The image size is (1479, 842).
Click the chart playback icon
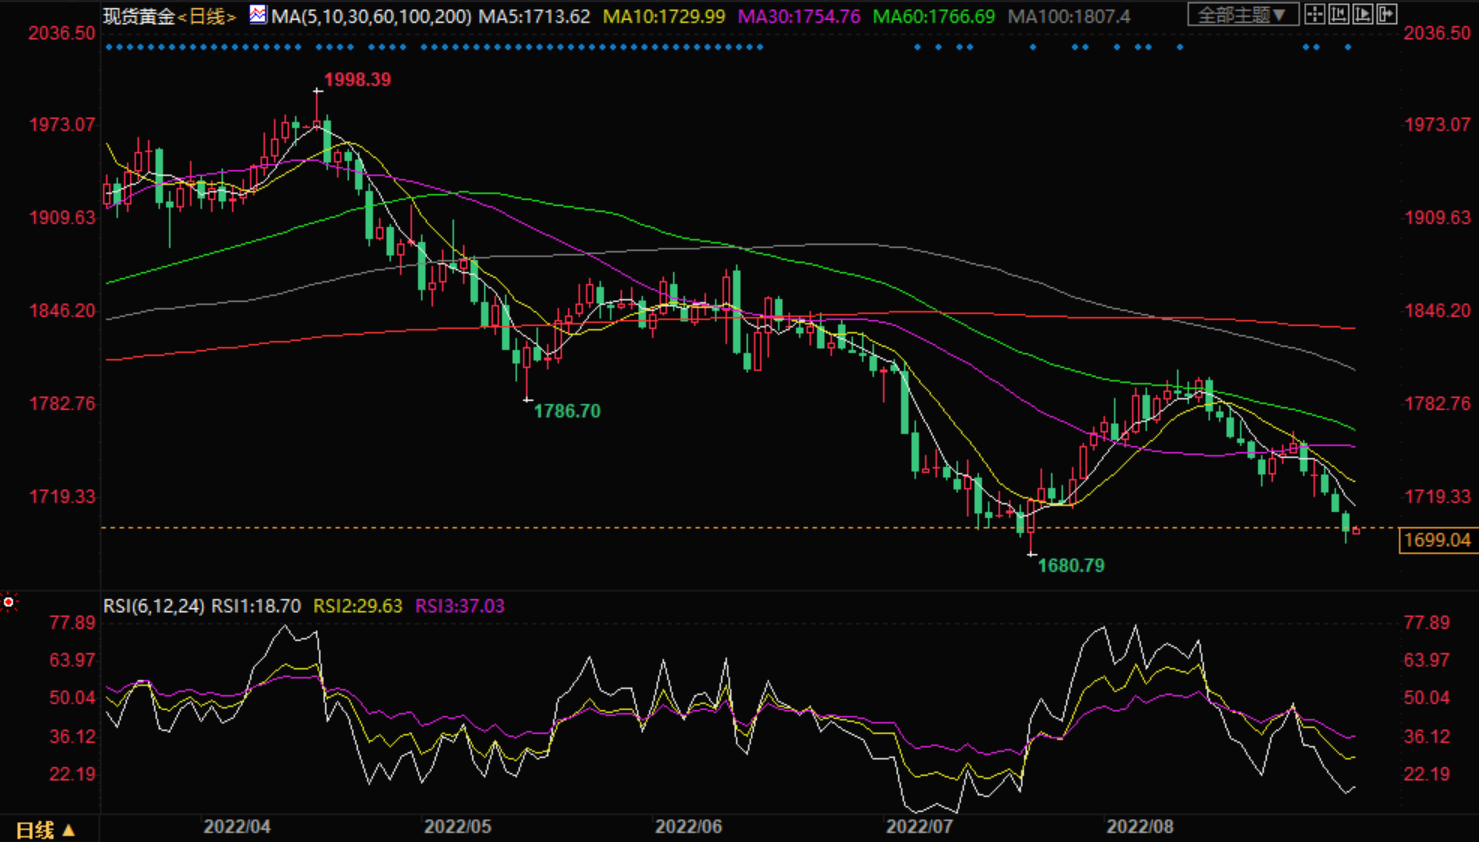pyautogui.click(x=1362, y=14)
